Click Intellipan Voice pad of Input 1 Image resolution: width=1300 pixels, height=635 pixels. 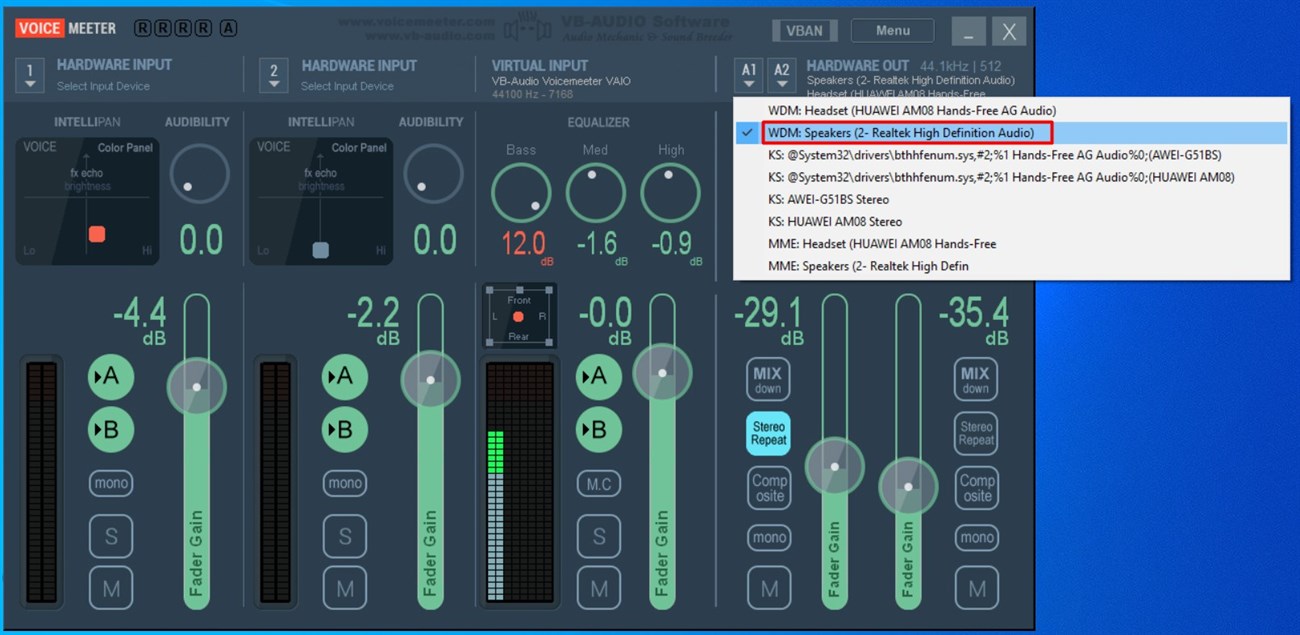(x=87, y=199)
